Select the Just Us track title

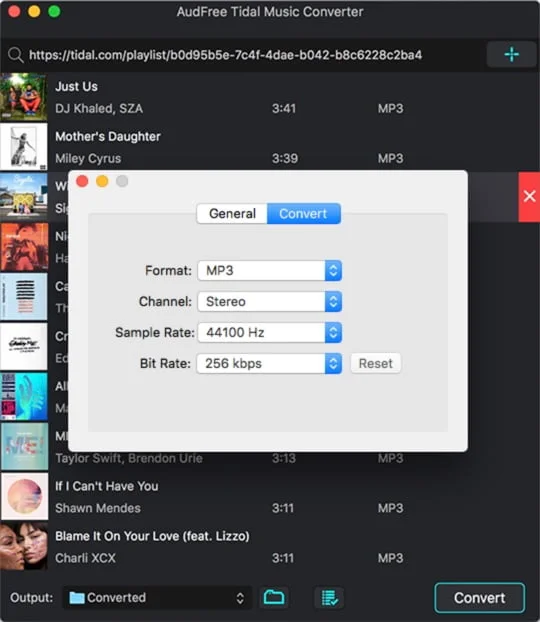pyautogui.click(x=76, y=86)
